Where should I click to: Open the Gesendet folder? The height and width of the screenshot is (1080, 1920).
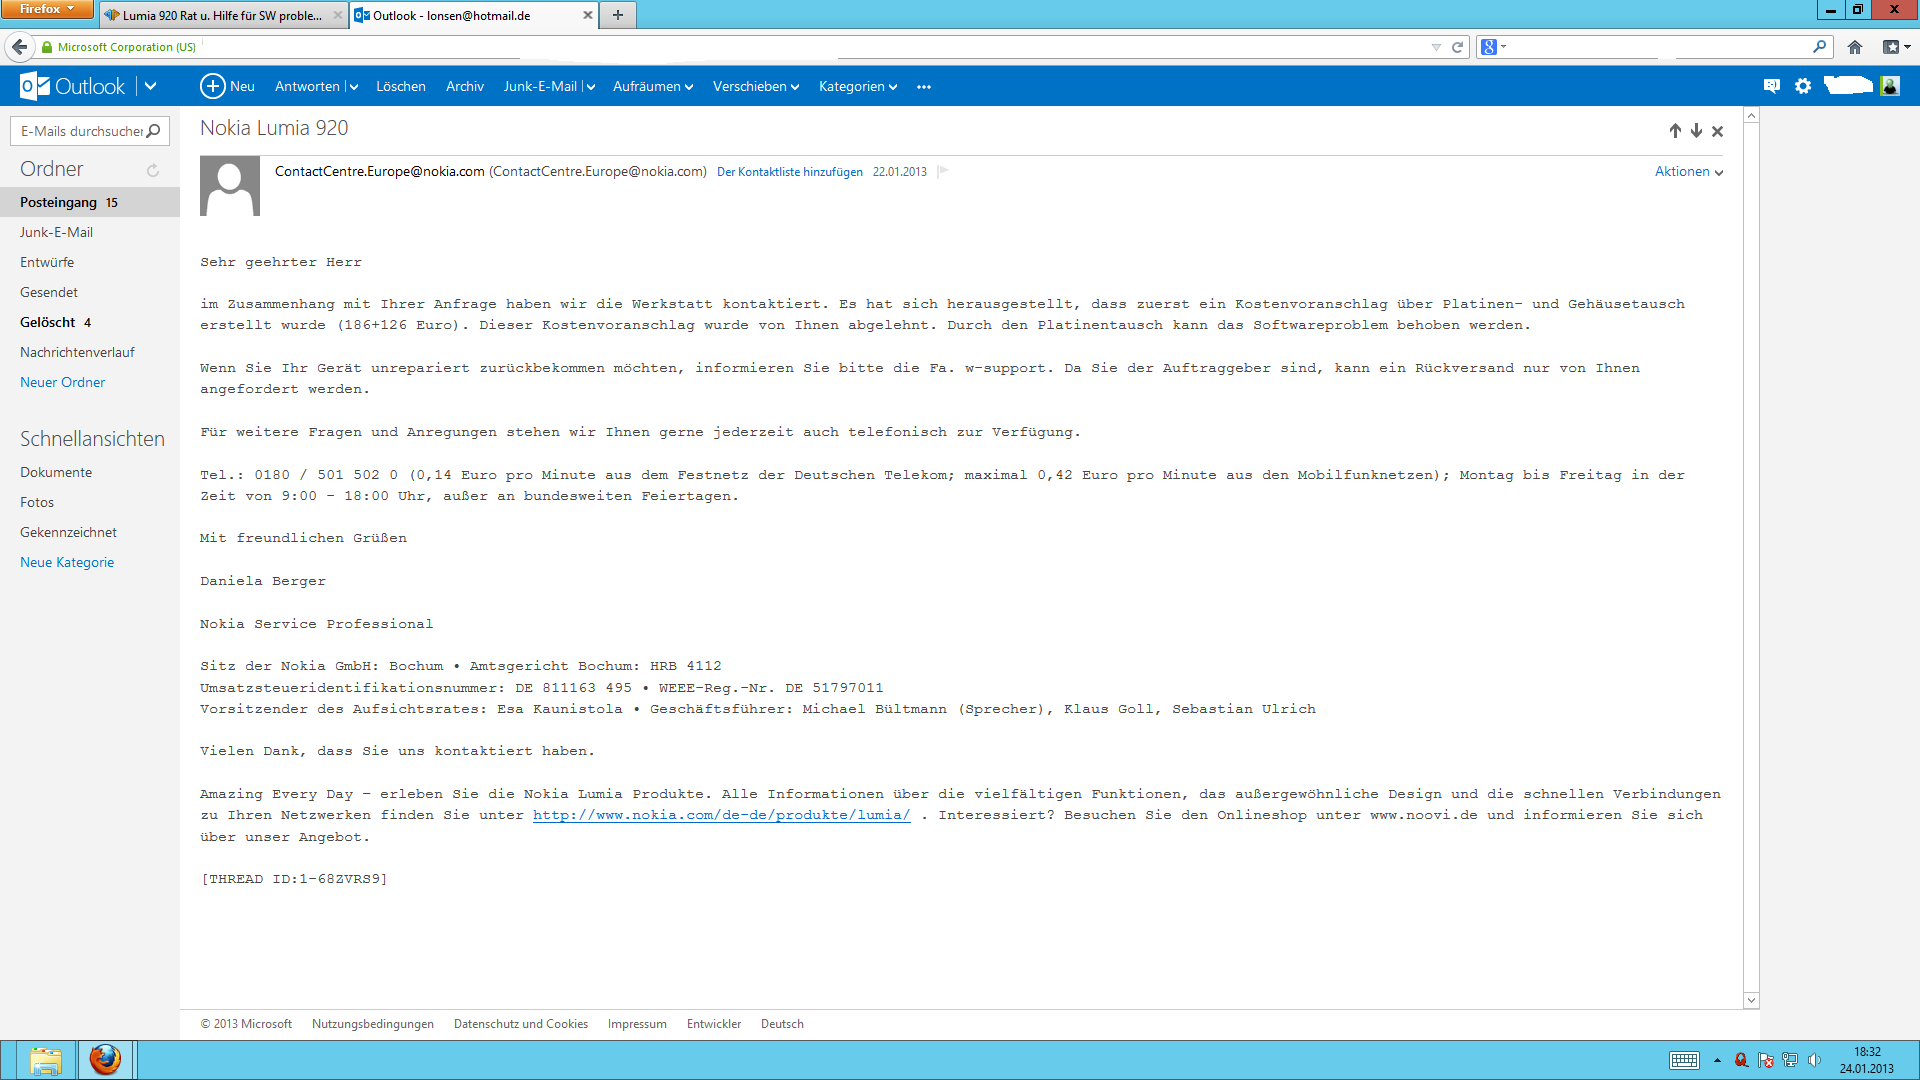pyautogui.click(x=48, y=292)
